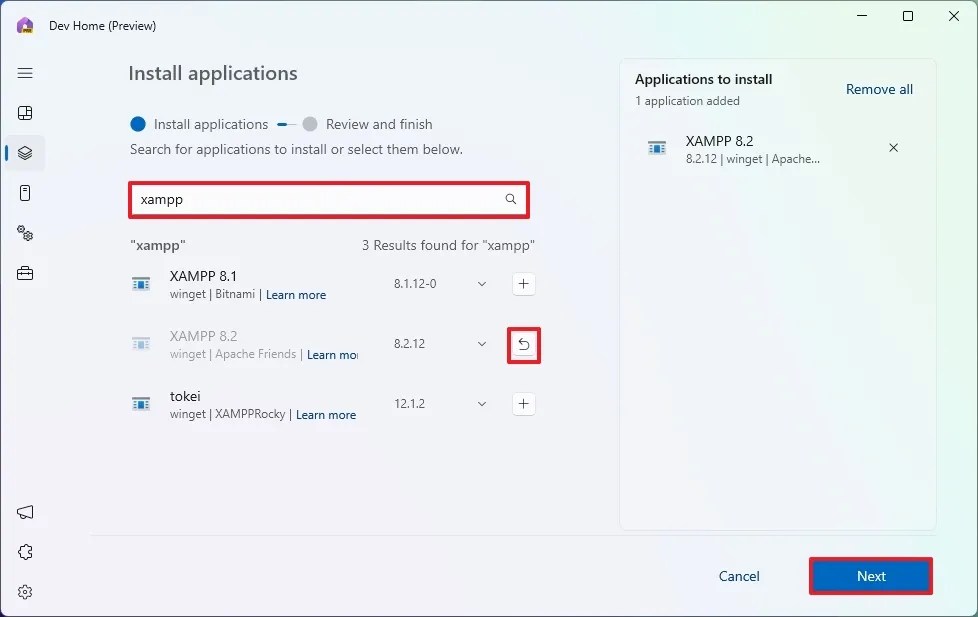Image resolution: width=978 pixels, height=617 pixels.
Task: Open the Dashboard section in the sidebar
Action: (25, 113)
